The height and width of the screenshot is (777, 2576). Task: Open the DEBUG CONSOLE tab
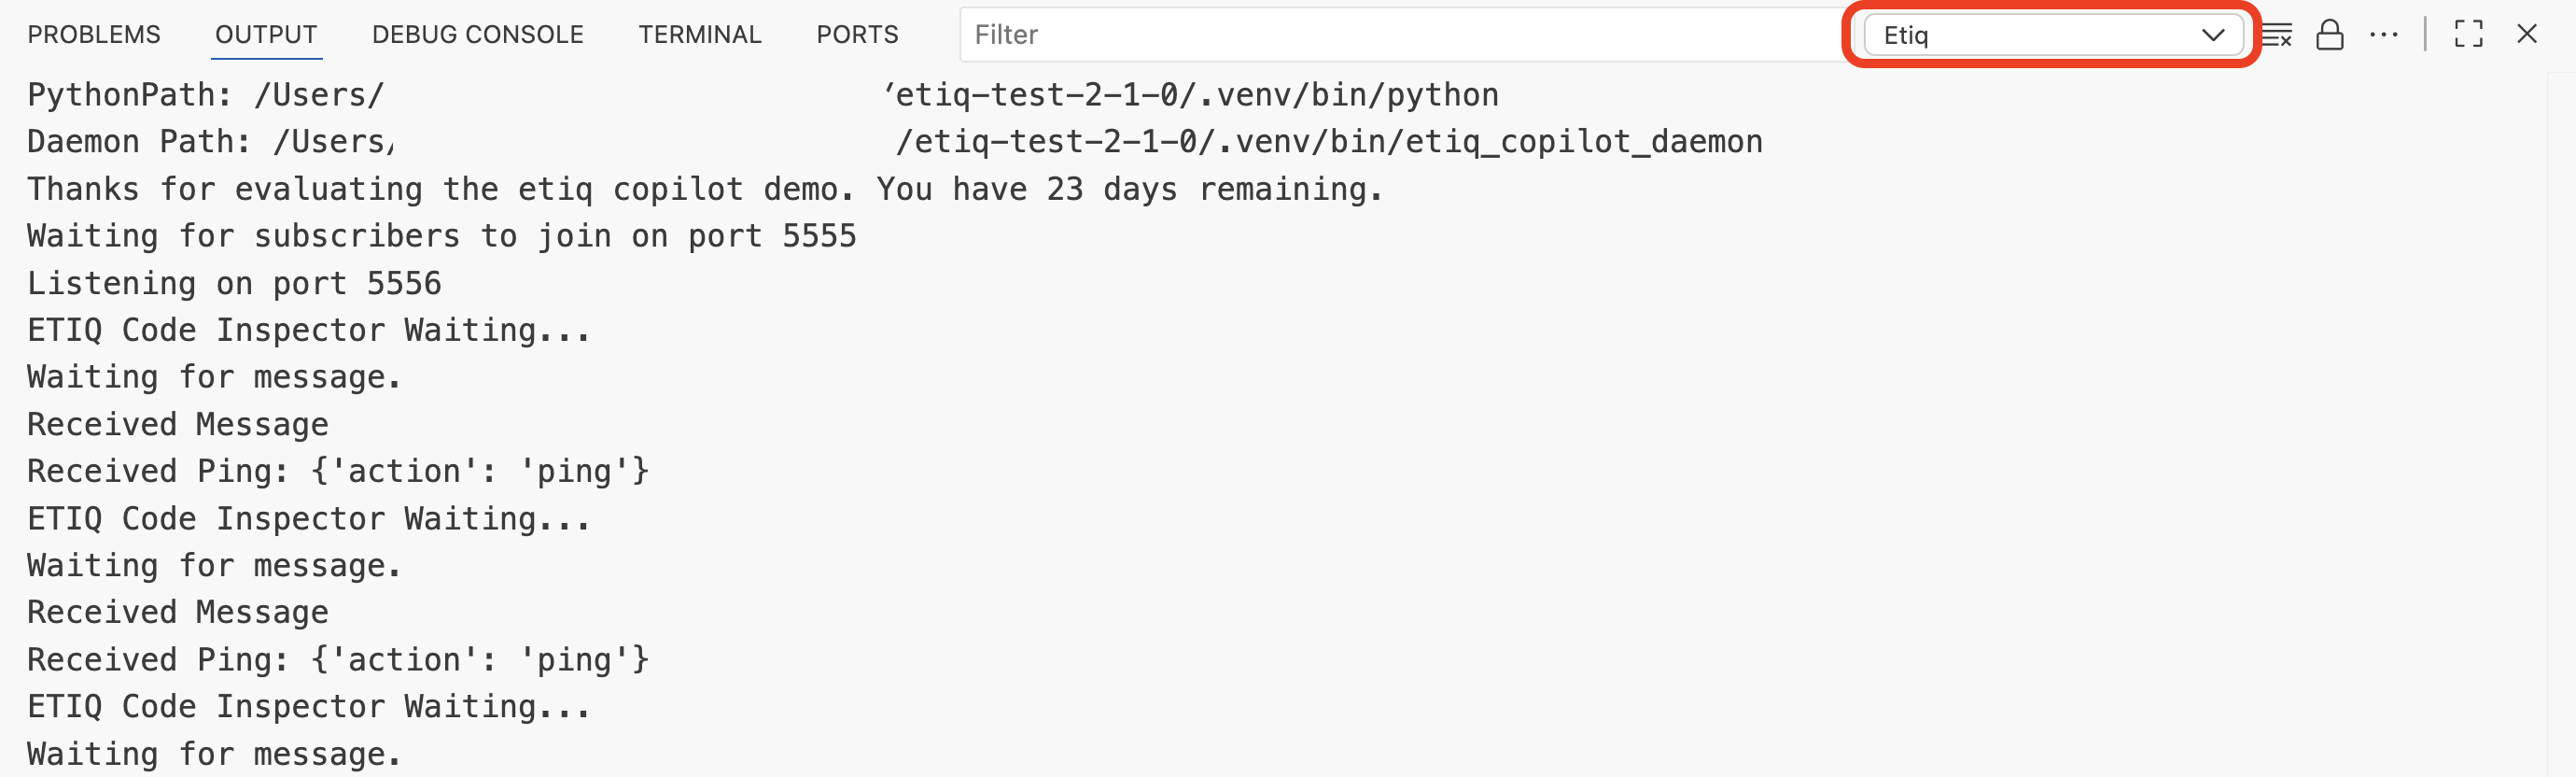click(477, 35)
